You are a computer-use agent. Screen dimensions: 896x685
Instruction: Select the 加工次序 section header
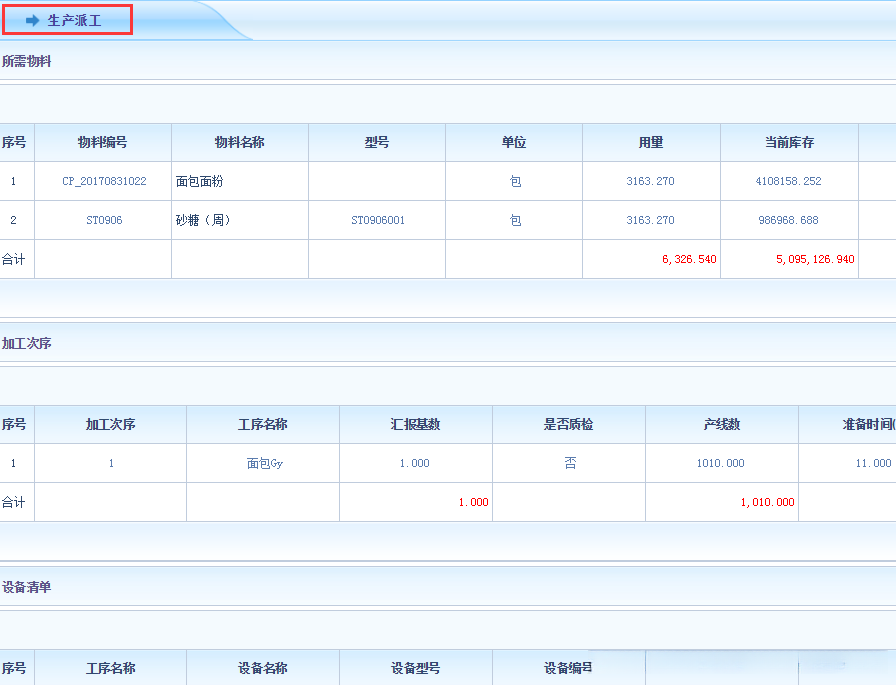coord(26,343)
